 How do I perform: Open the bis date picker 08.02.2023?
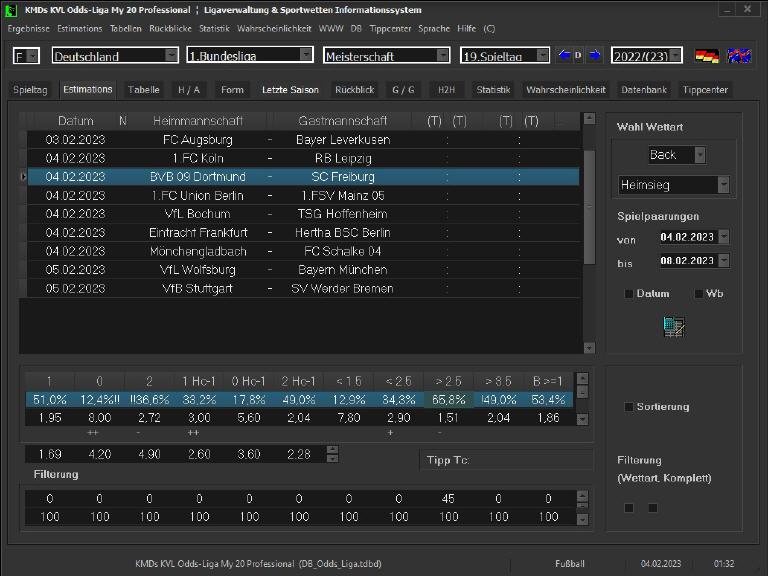(x=724, y=261)
